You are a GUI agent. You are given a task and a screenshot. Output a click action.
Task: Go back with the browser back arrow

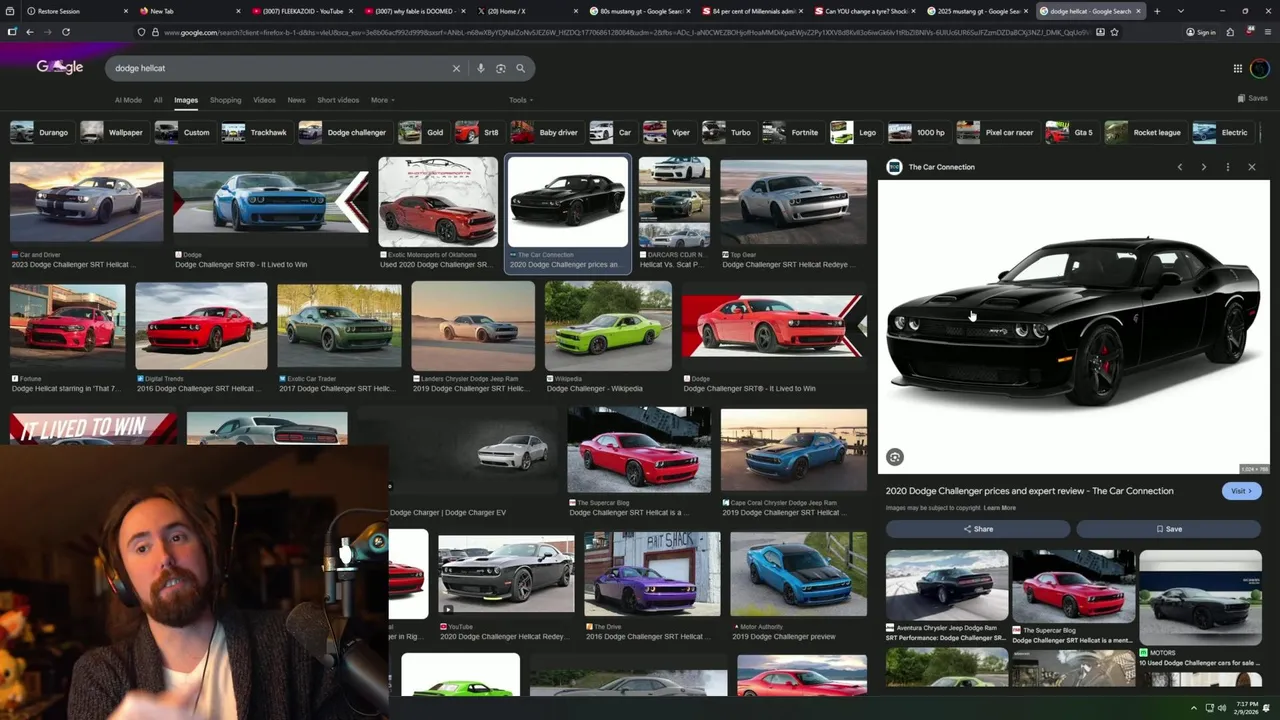30,32
